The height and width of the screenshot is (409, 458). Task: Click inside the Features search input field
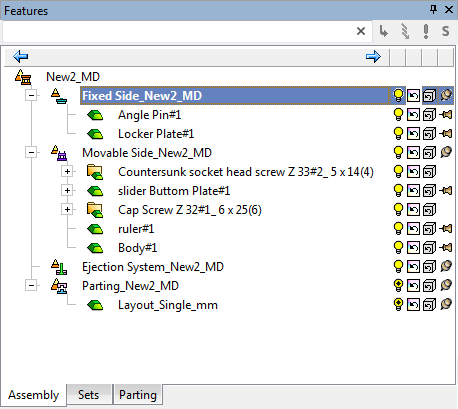coord(178,31)
